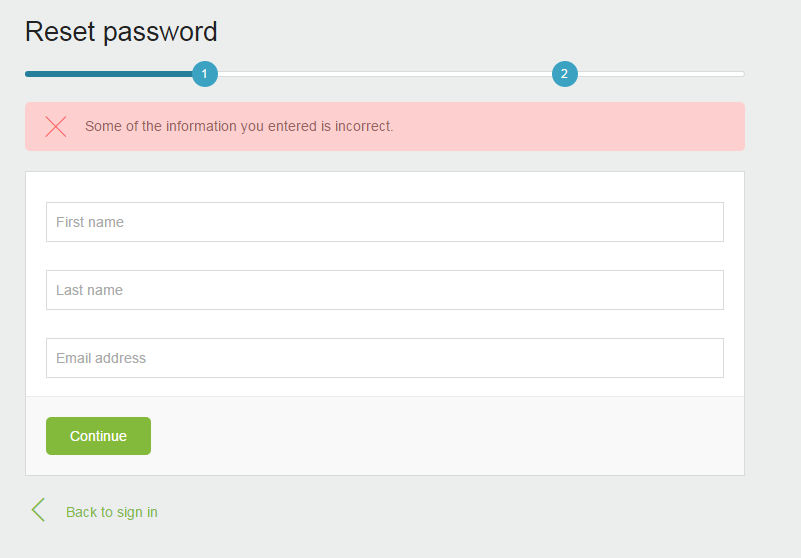Click white gap between Last name and Email fields
The image size is (801, 558).
tap(384, 324)
